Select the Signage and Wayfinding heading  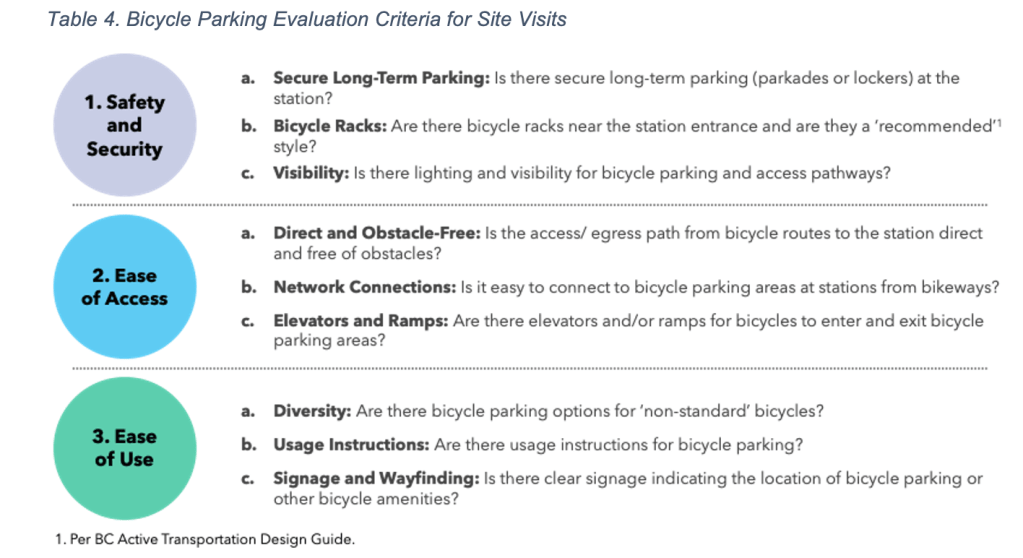pos(376,478)
